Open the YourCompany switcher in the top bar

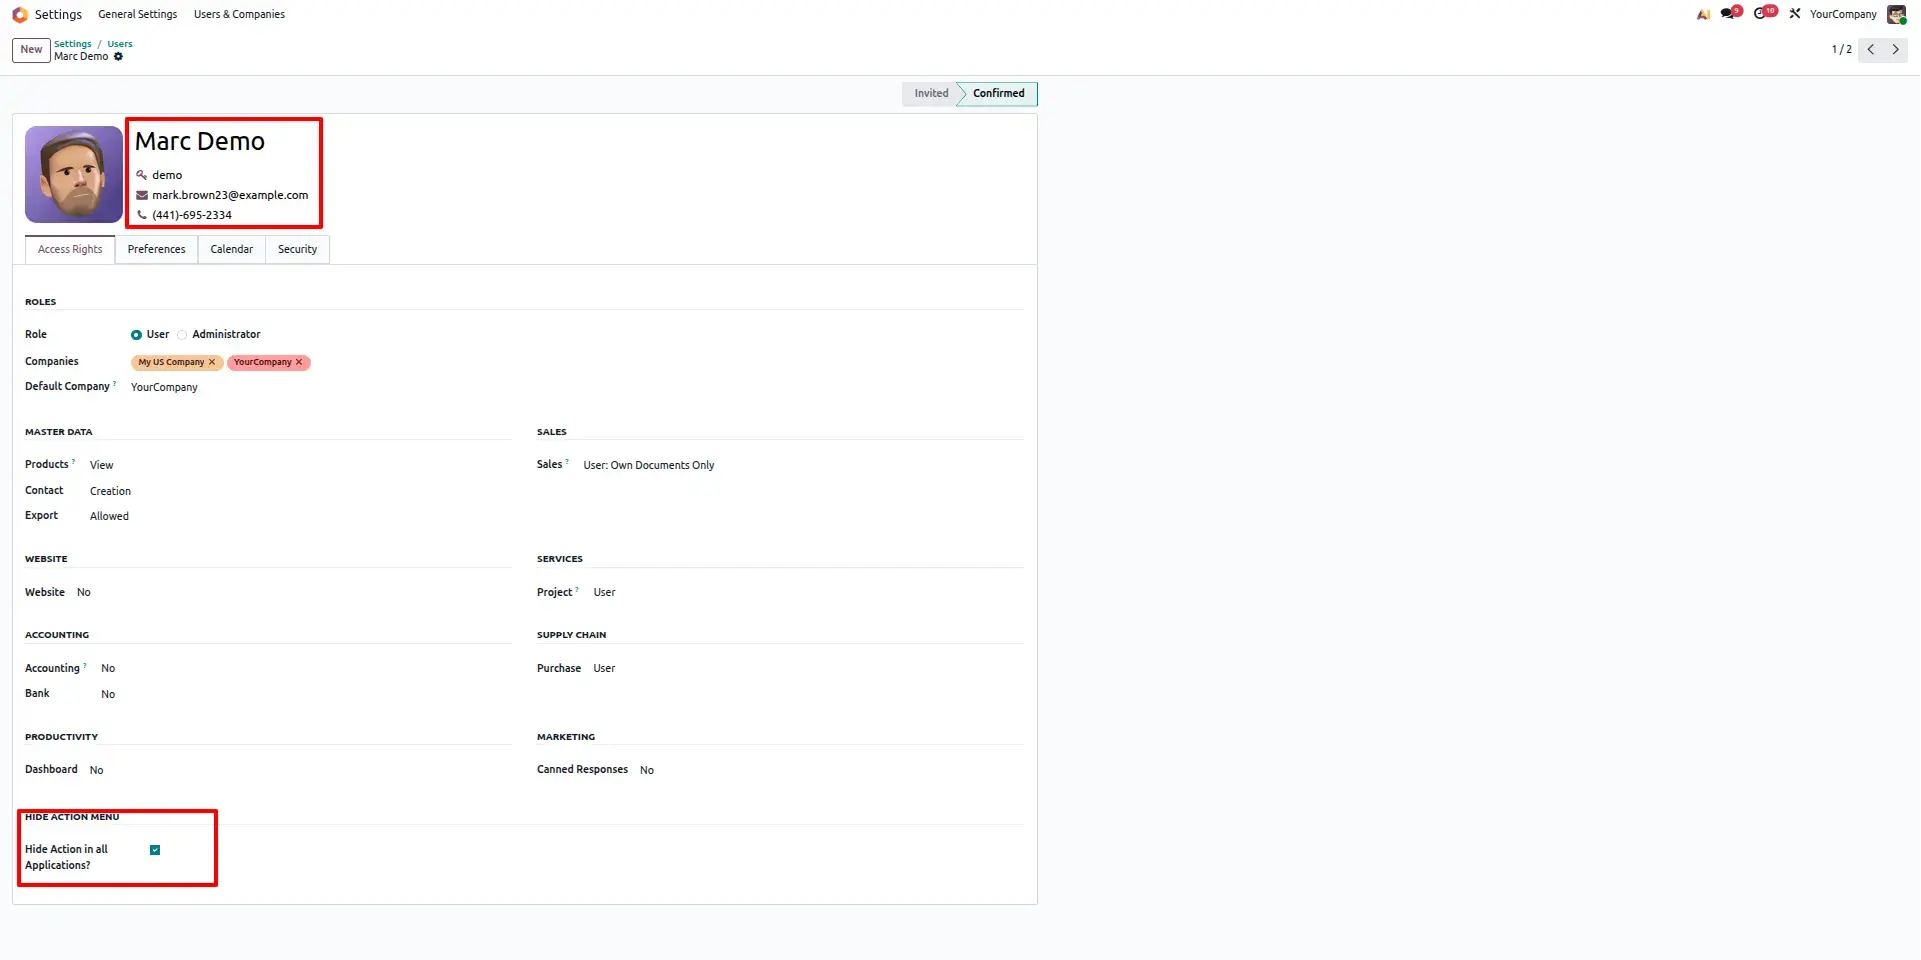tap(1843, 14)
